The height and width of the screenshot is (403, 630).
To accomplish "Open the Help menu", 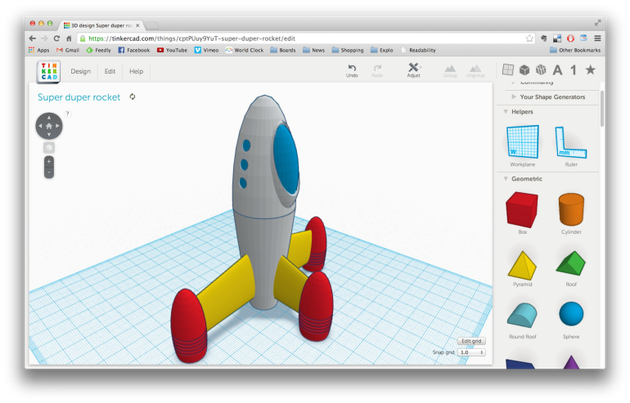I will tap(136, 71).
